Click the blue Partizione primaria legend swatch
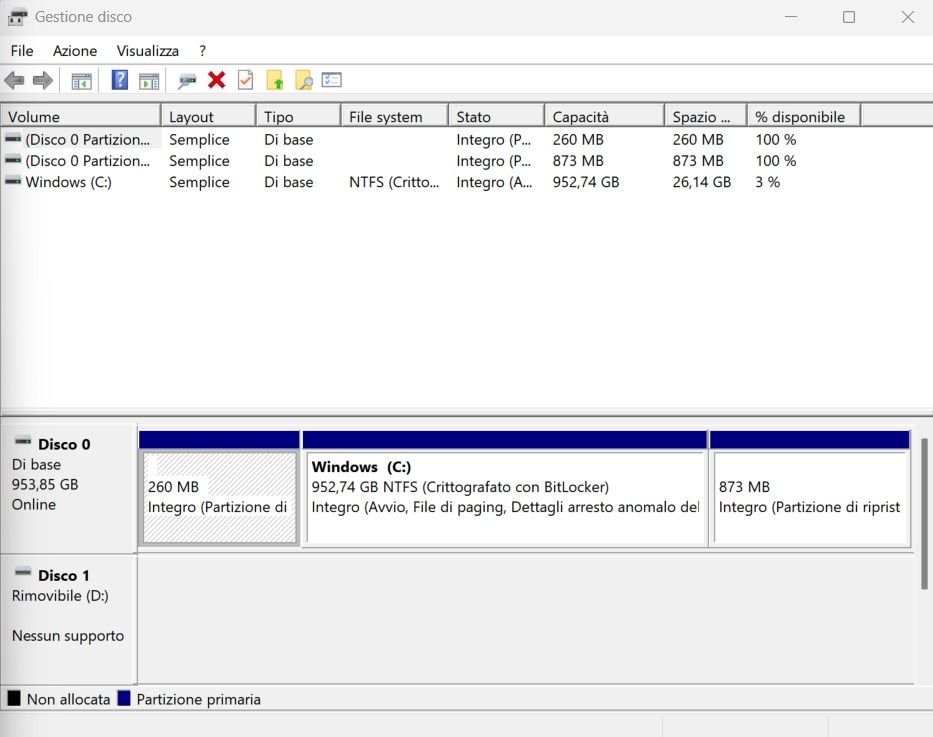This screenshot has height=737, width=933. click(x=124, y=698)
